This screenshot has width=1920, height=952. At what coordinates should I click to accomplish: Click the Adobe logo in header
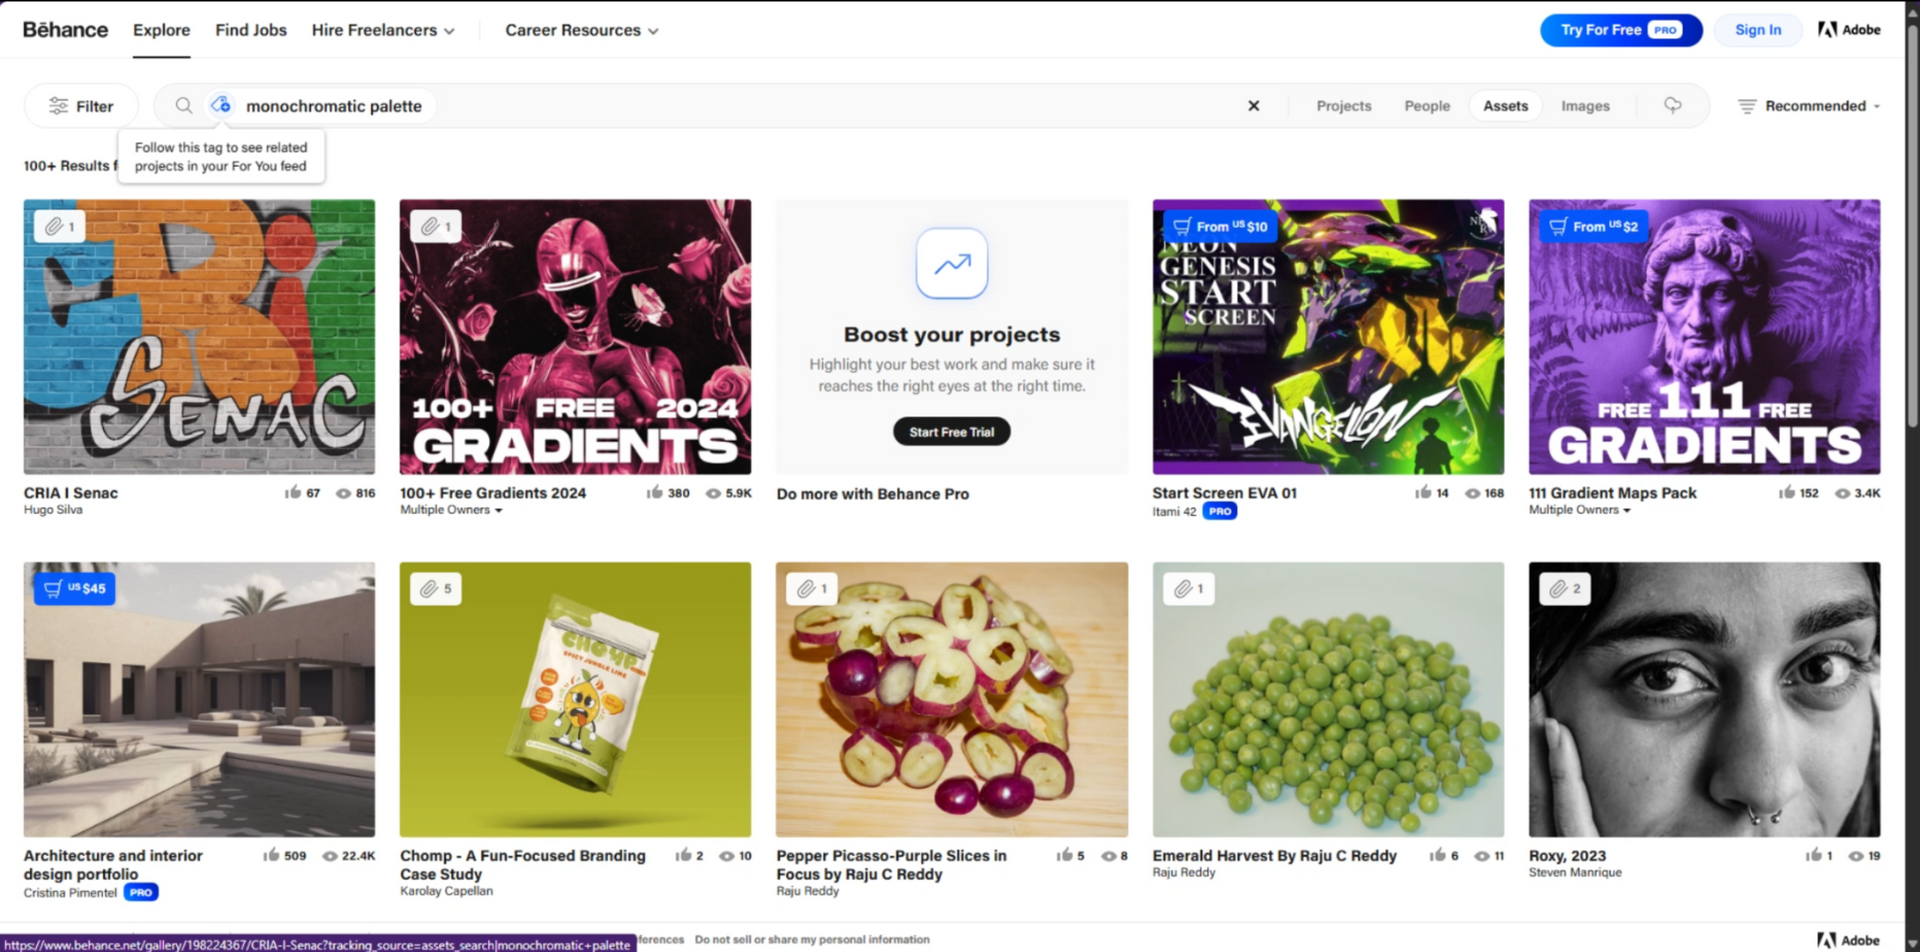[1849, 30]
